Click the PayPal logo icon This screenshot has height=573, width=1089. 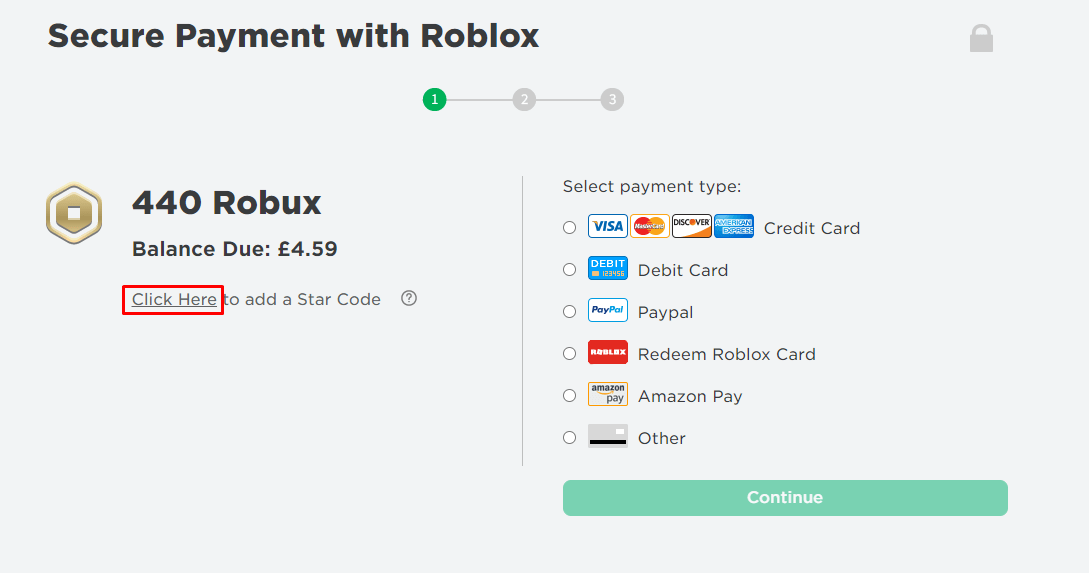click(607, 311)
